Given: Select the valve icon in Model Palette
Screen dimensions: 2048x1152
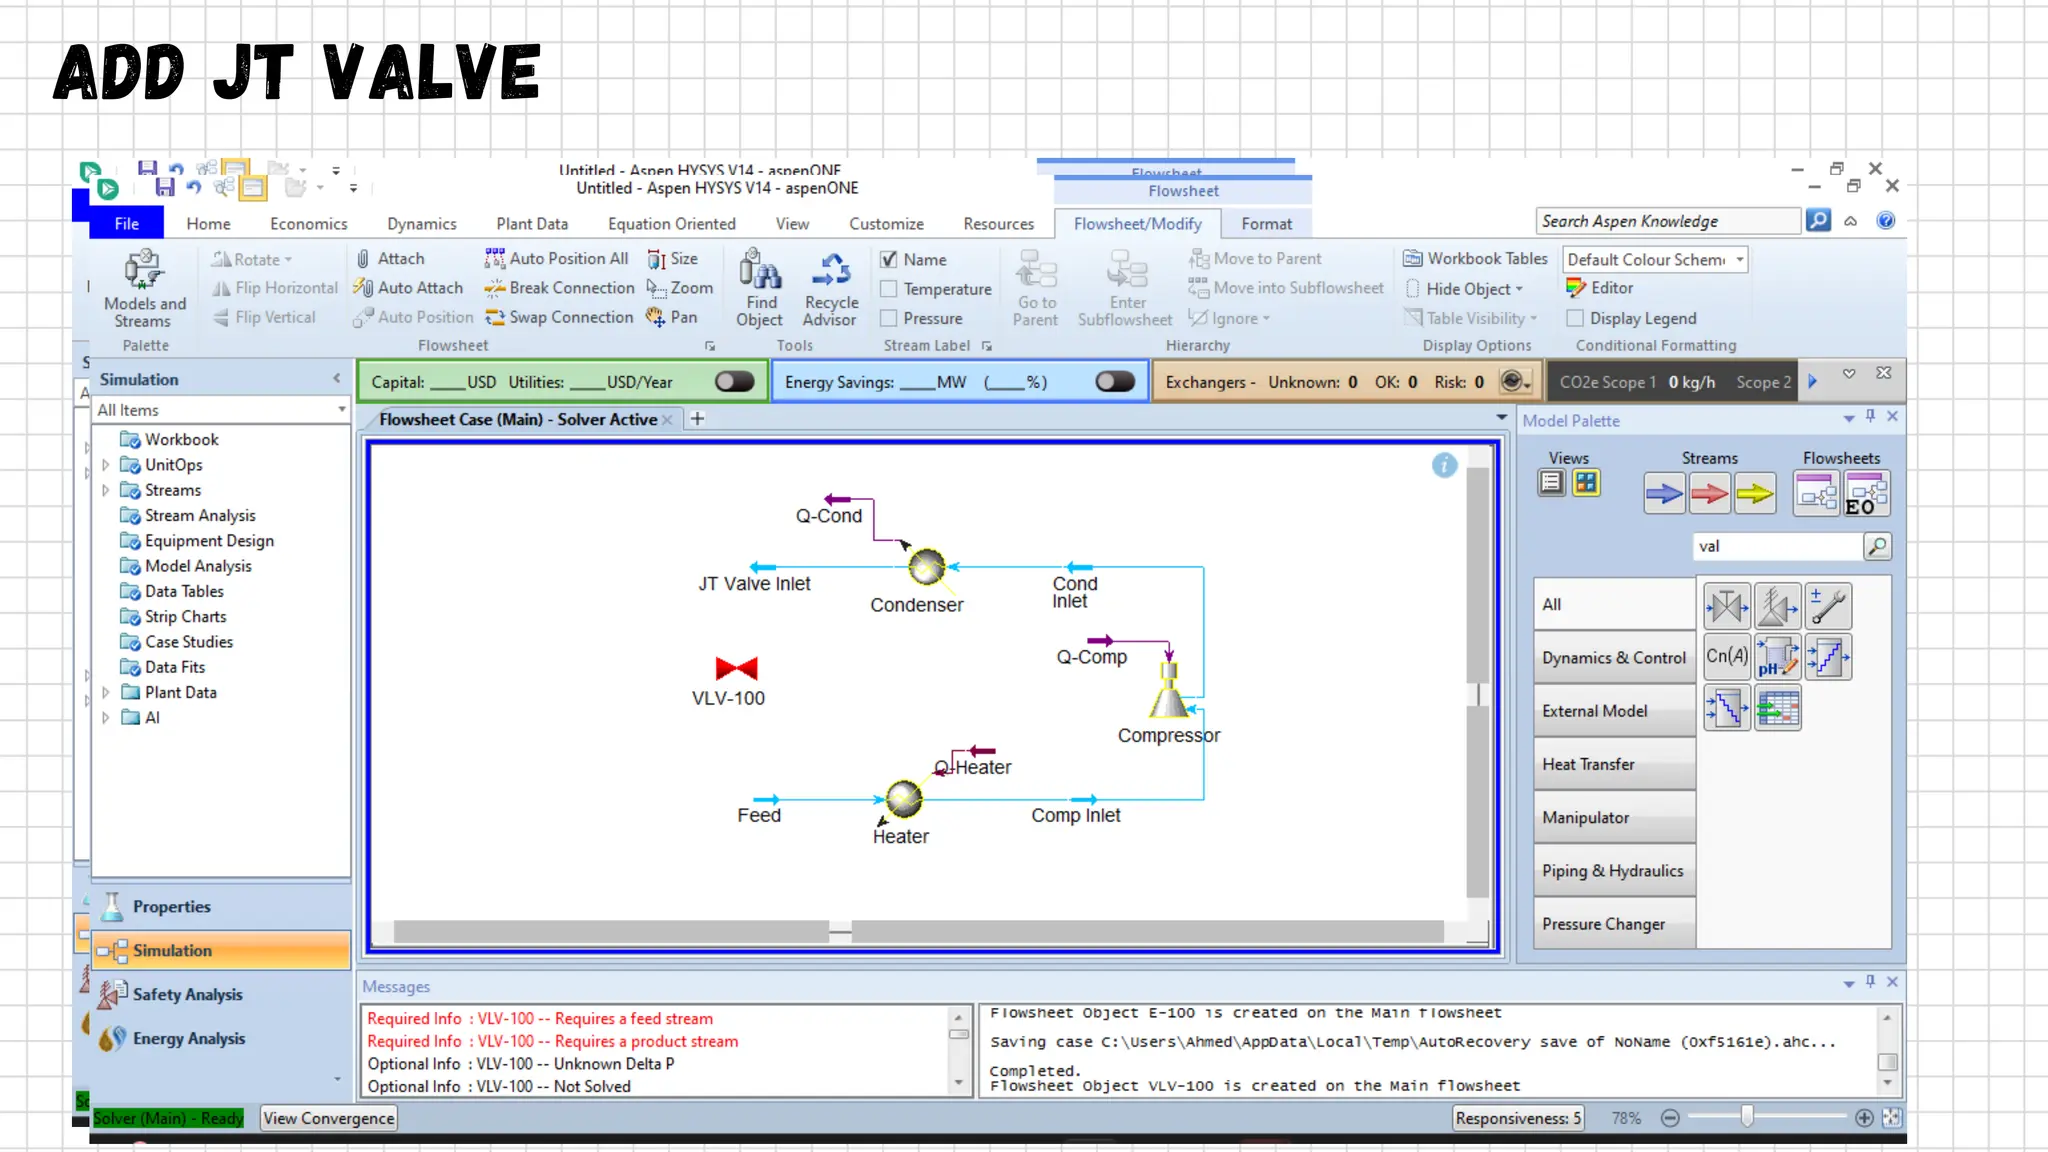Looking at the screenshot, I should 1726,606.
